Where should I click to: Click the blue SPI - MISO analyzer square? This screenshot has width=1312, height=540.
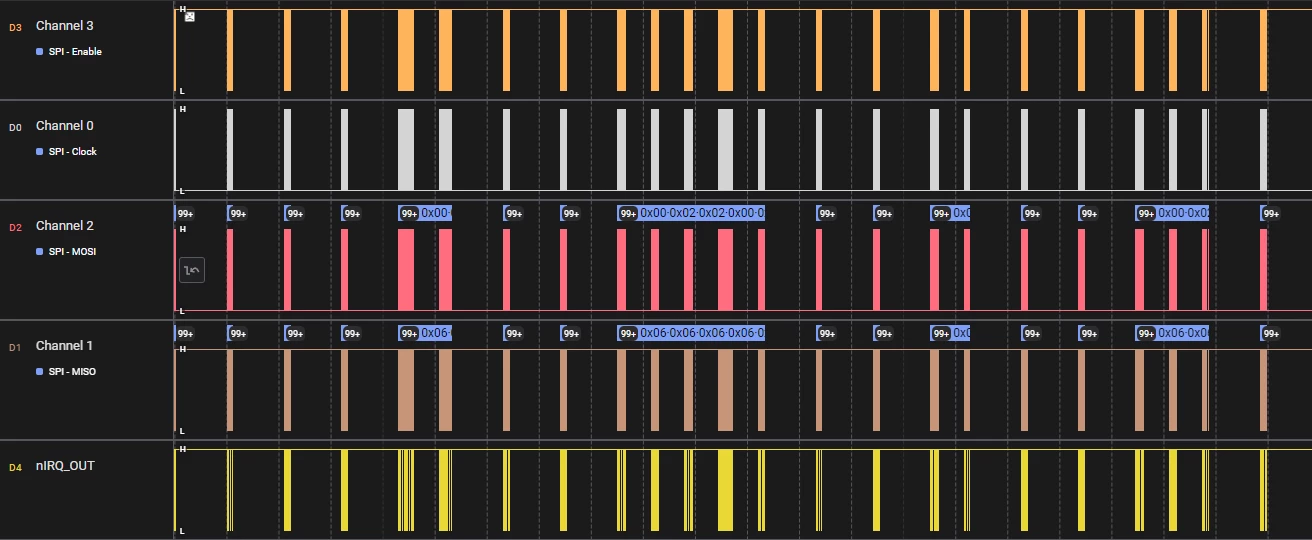[39, 372]
